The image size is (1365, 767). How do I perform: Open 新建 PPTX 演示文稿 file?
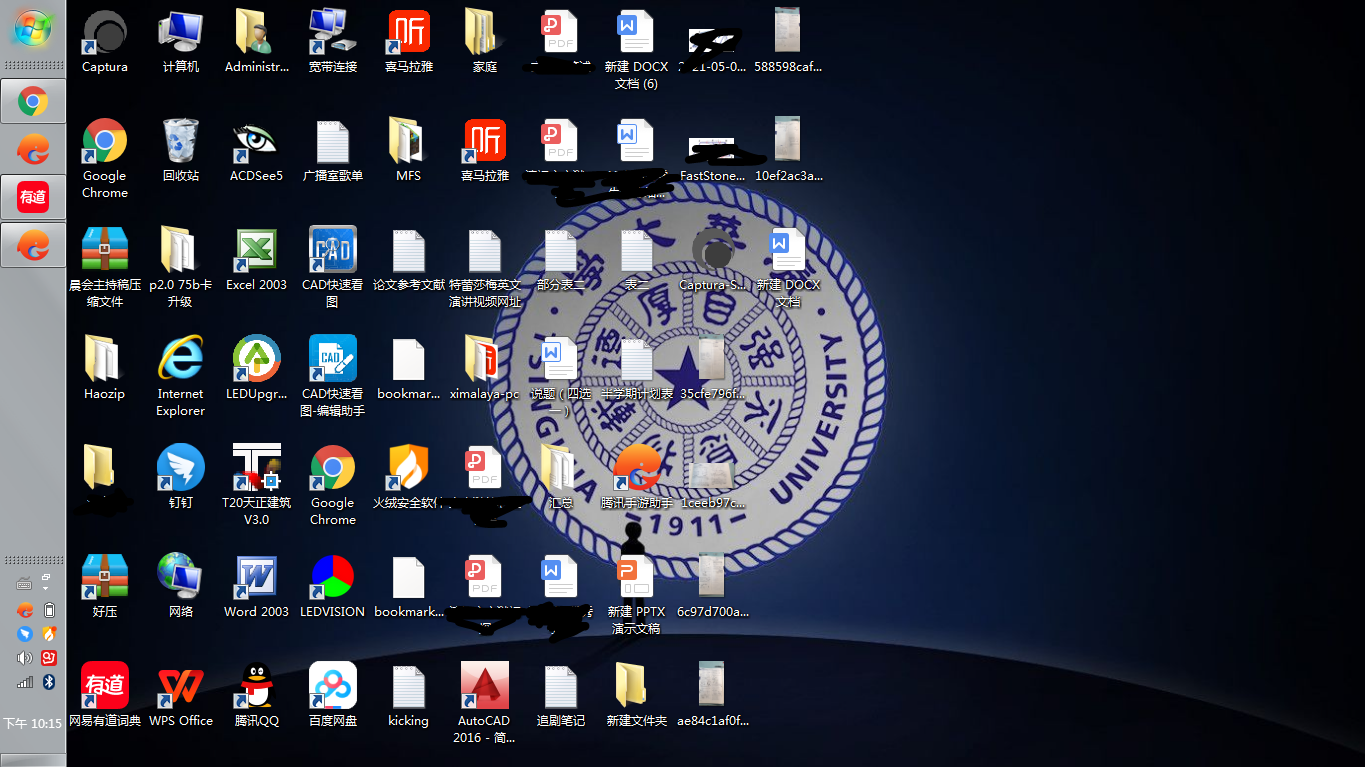click(x=636, y=594)
